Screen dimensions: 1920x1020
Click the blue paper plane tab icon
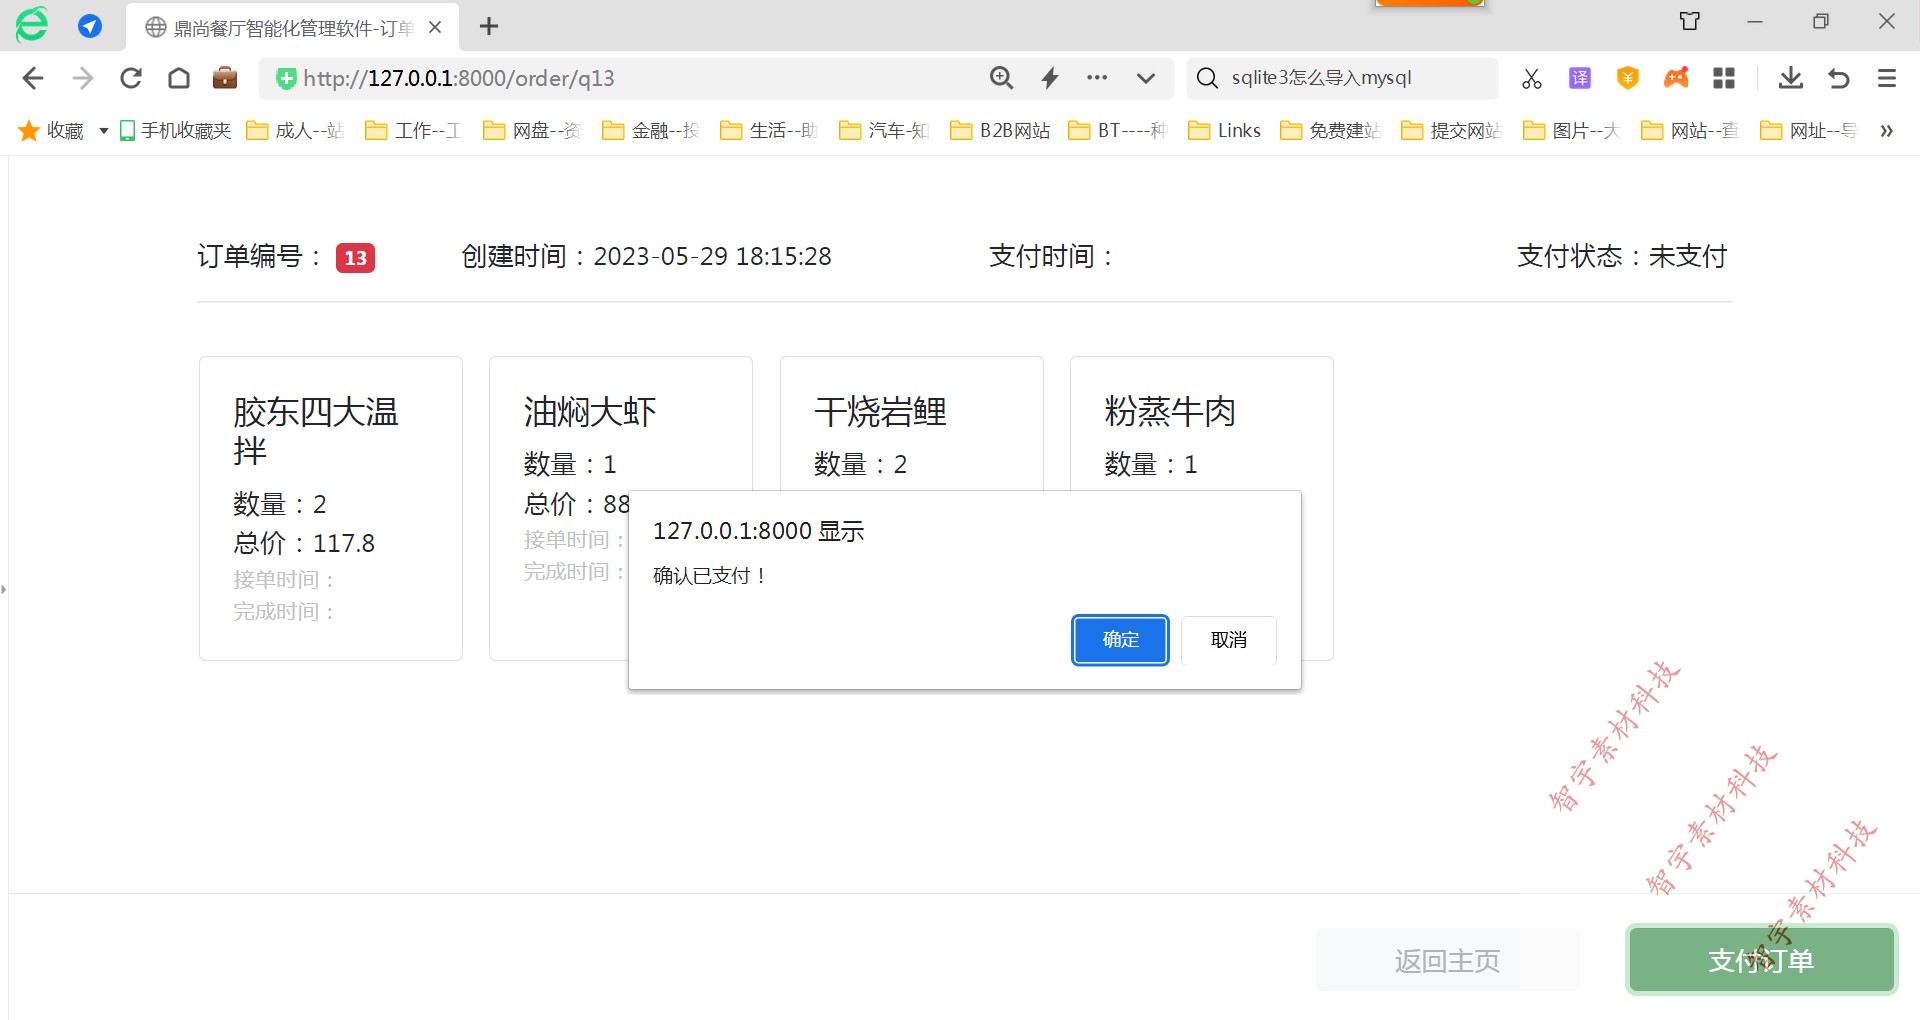[x=90, y=26]
